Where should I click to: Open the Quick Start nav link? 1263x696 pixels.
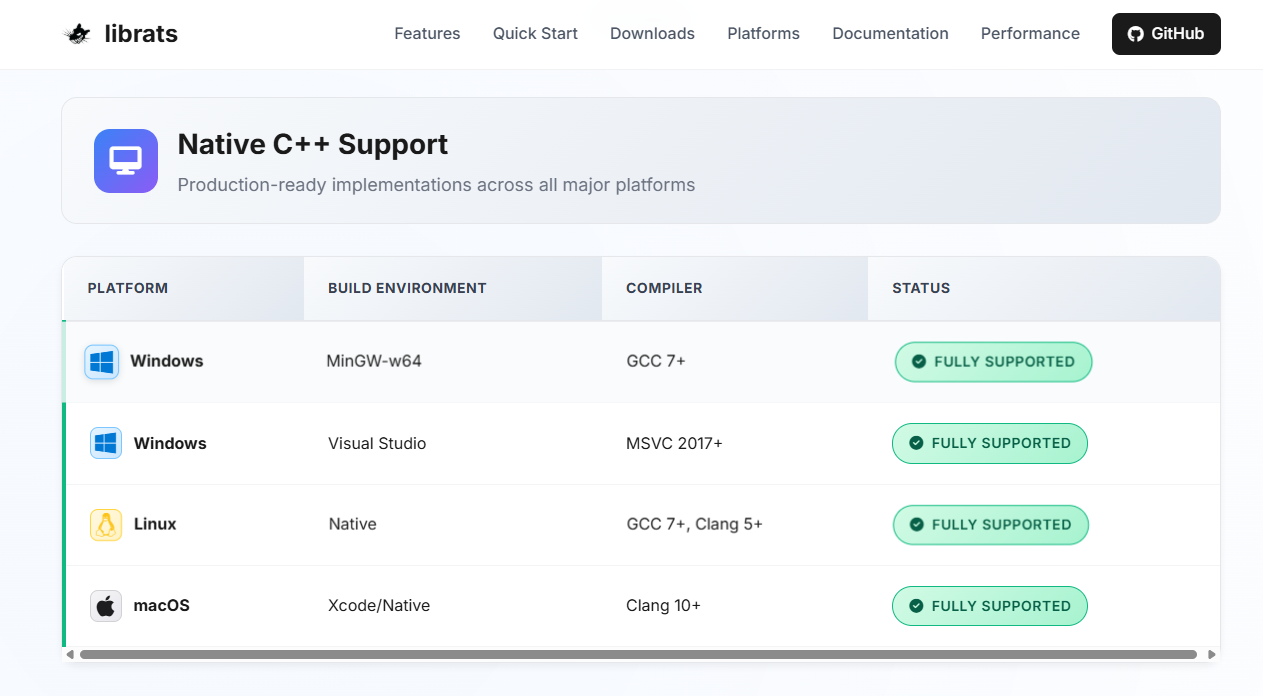click(x=535, y=34)
